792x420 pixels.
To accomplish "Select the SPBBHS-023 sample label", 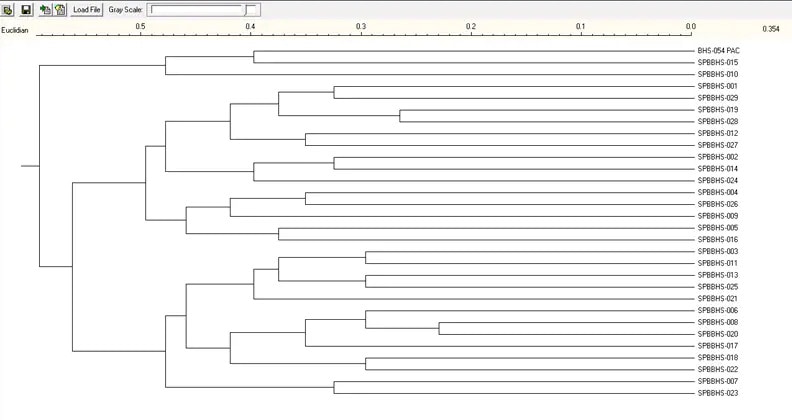I will coord(717,393).
